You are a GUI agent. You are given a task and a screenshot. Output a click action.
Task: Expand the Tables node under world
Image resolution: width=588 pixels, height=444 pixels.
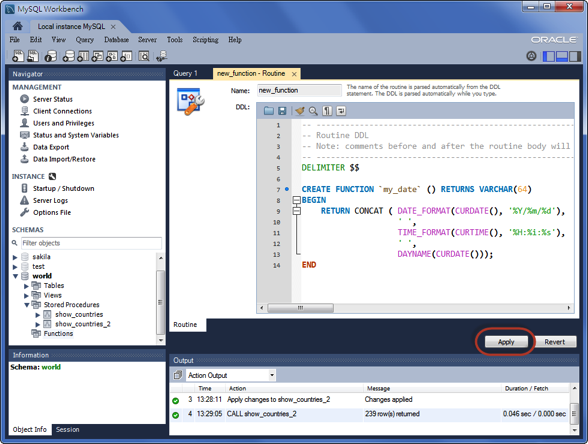(26, 286)
